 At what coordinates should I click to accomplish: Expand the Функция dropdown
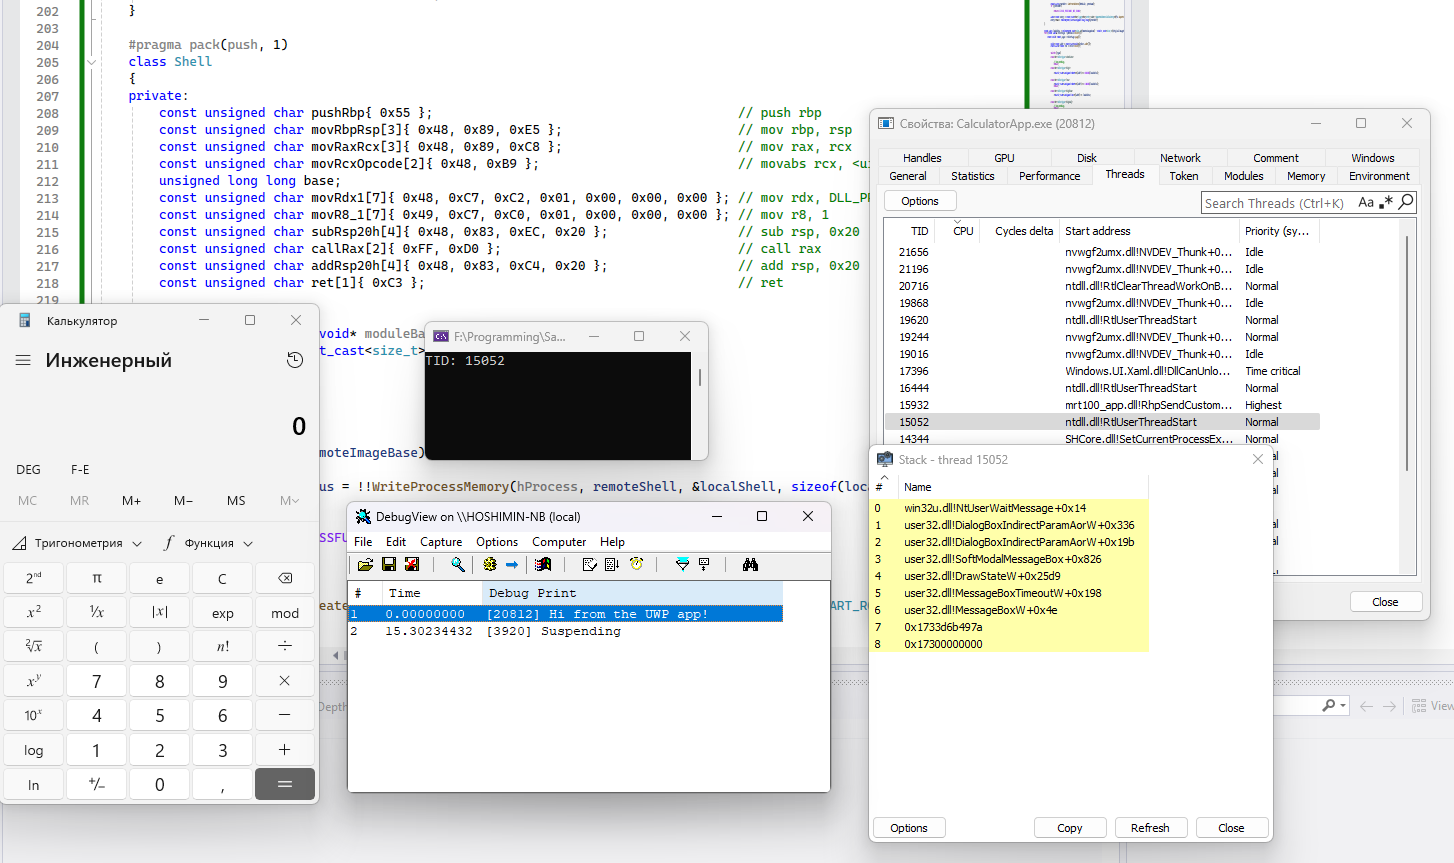click(x=208, y=543)
